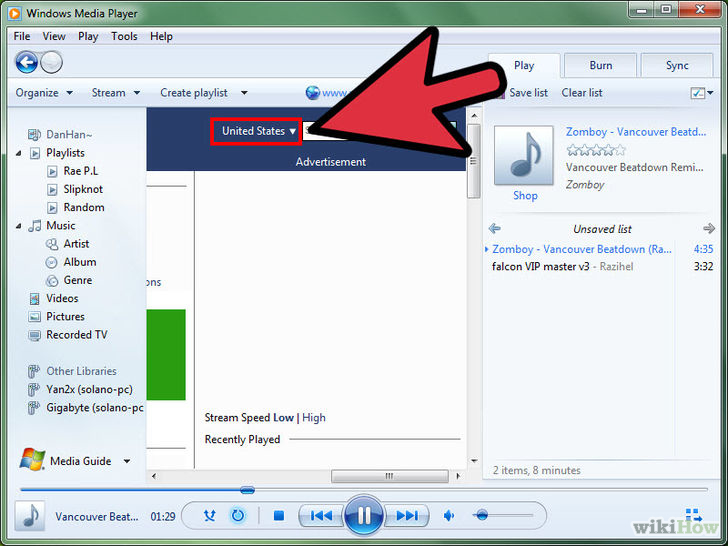Open the Videos library
Image resolution: width=728 pixels, height=546 pixels.
(x=62, y=298)
